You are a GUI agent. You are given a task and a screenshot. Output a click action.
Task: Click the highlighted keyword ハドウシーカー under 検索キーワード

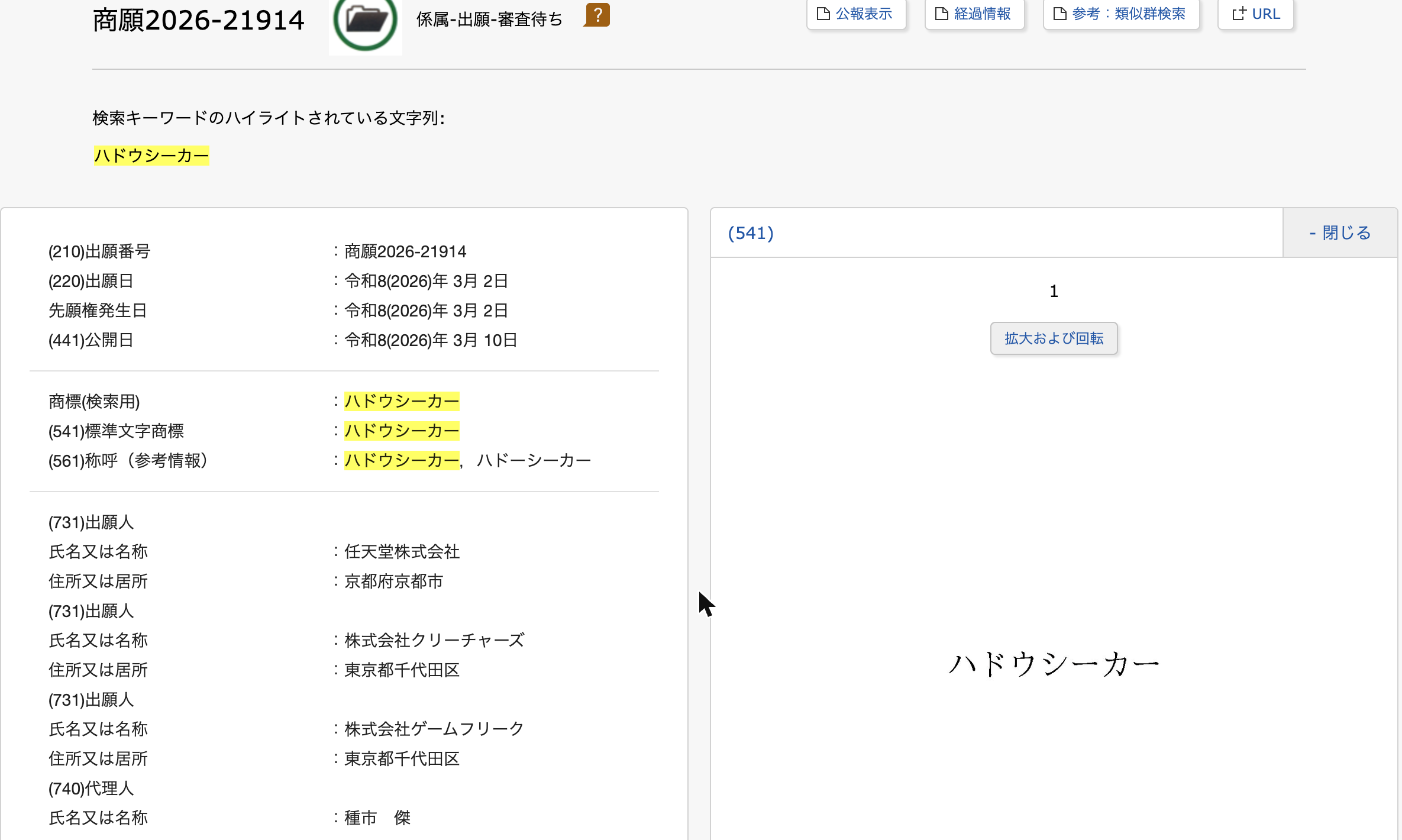(x=151, y=156)
